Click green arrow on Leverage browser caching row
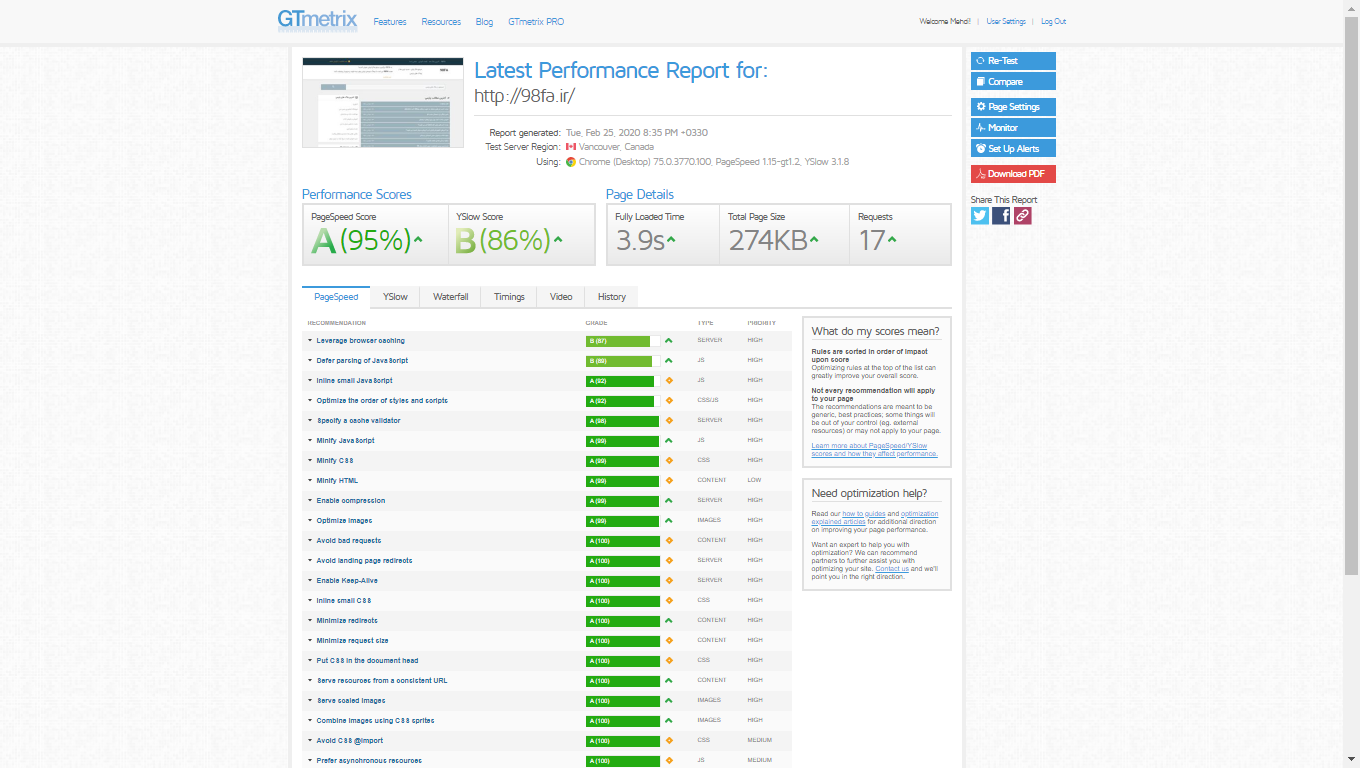Screen dimensions: 1360x768 tap(669, 340)
